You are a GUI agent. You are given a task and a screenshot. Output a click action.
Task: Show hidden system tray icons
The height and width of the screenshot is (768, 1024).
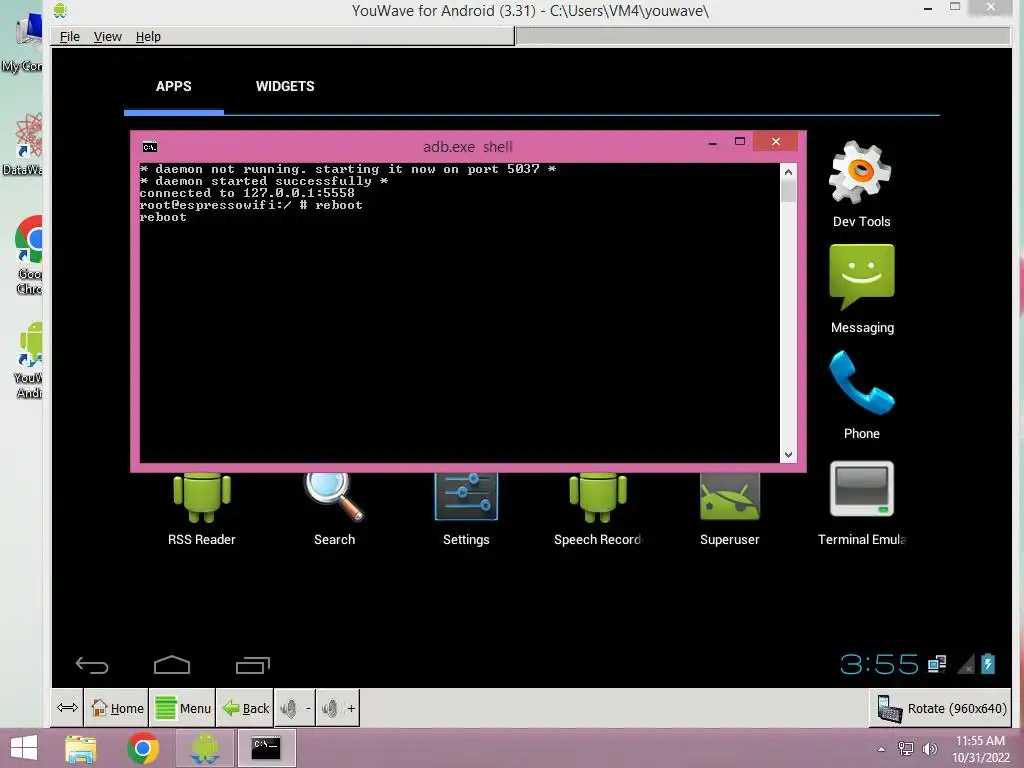coord(882,749)
